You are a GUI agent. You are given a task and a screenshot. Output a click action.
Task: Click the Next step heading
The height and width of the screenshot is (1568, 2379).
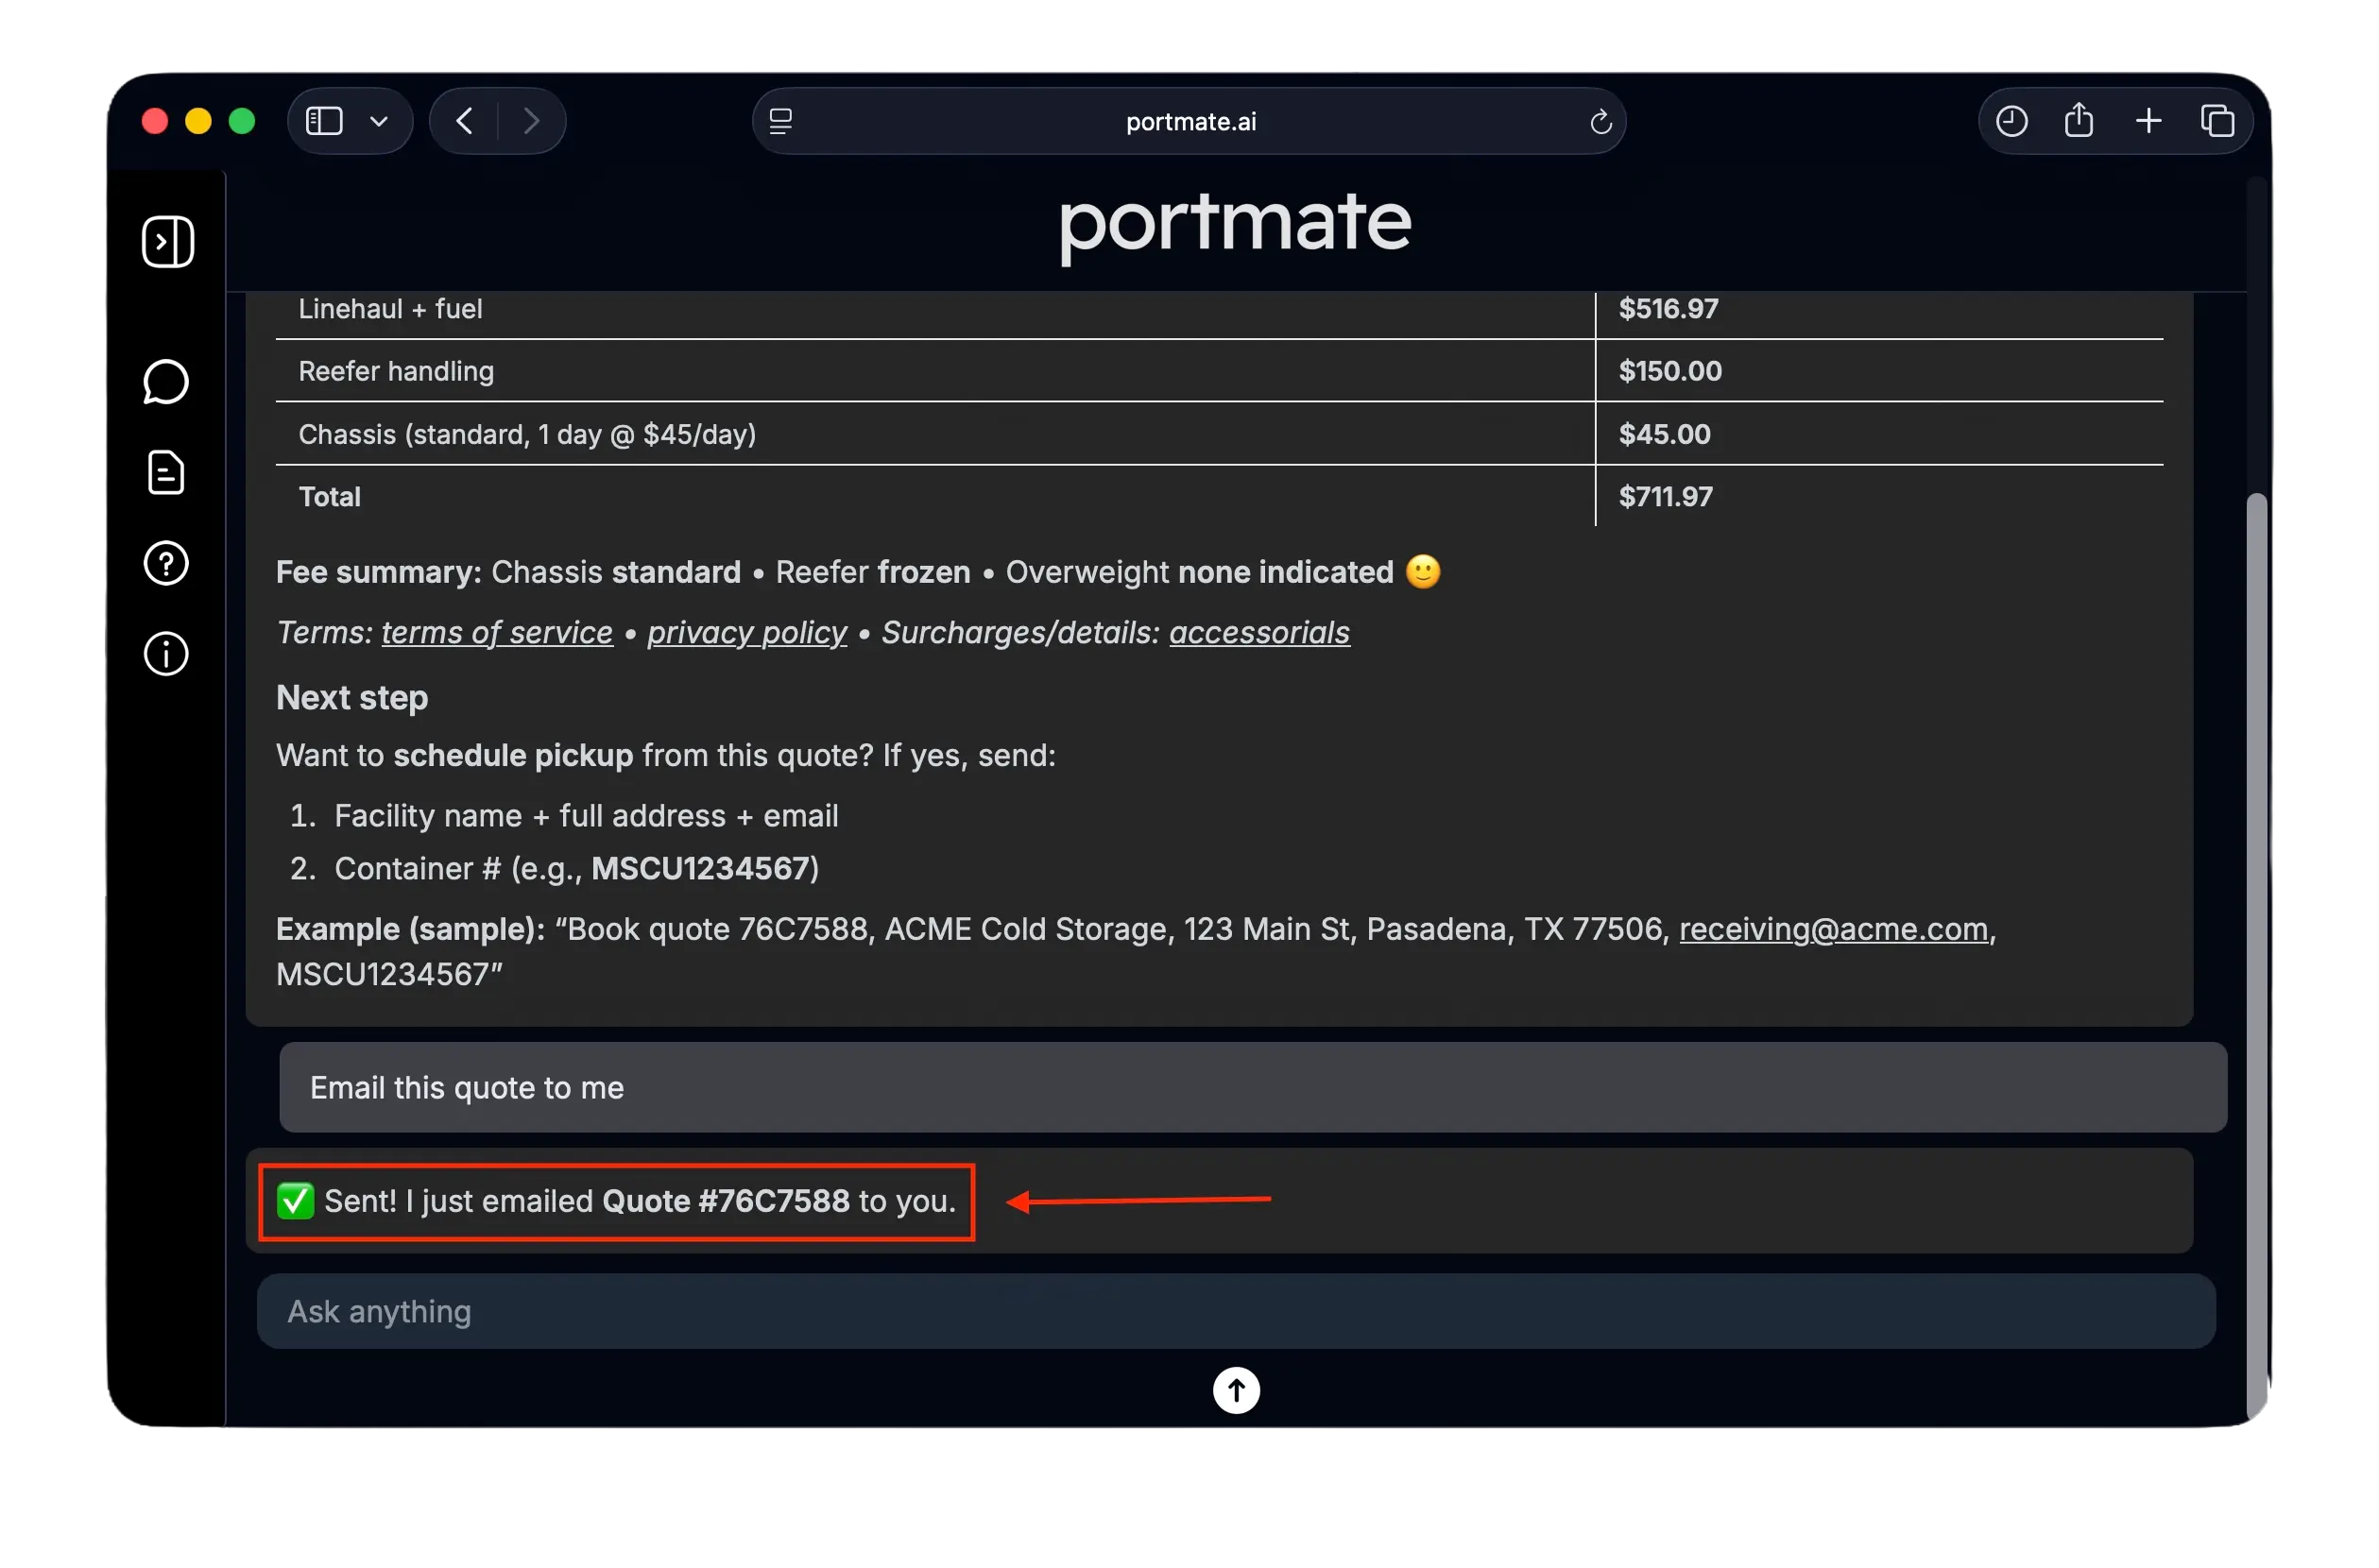click(352, 697)
